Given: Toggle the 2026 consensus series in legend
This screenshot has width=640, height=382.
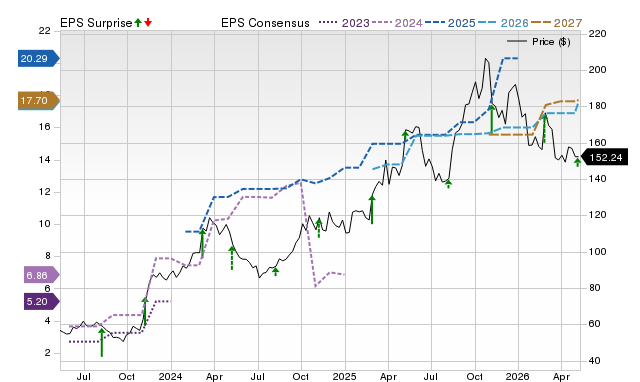Looking at the screenshot, I should [504, 23].
